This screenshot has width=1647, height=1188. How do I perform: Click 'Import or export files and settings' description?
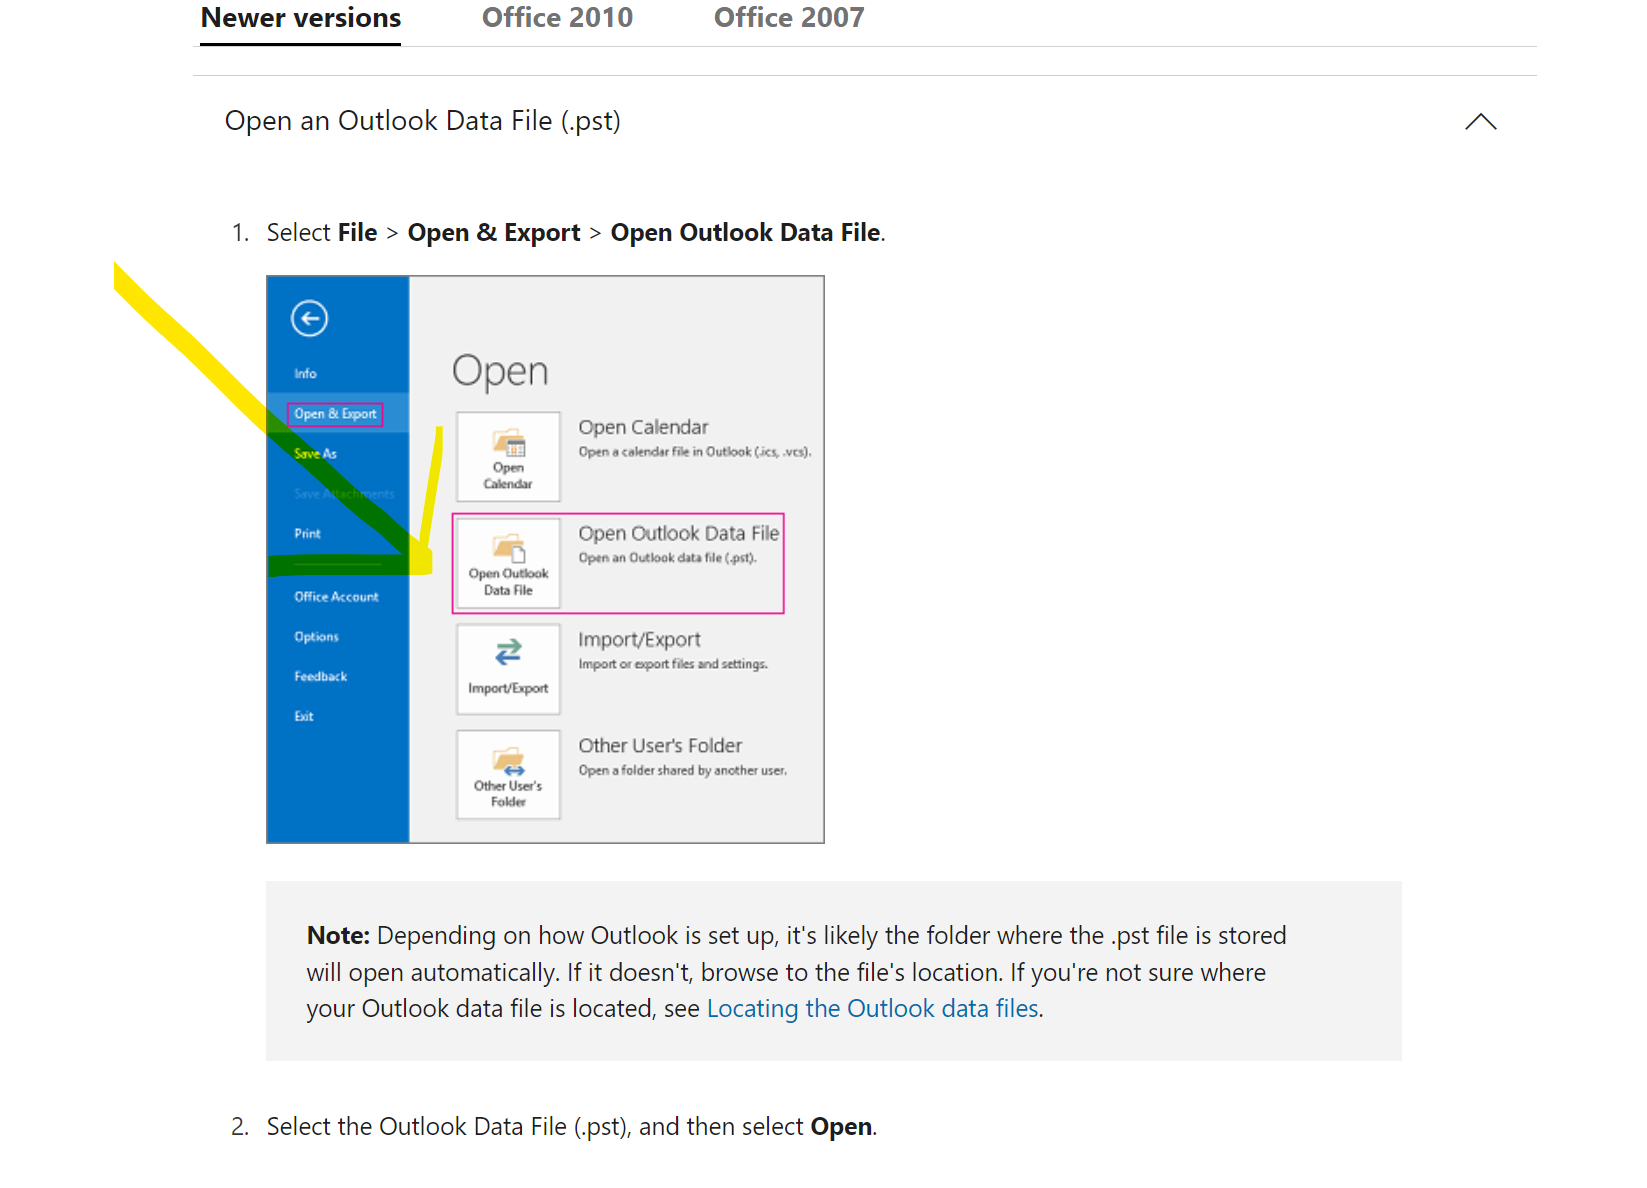point(673,664)
